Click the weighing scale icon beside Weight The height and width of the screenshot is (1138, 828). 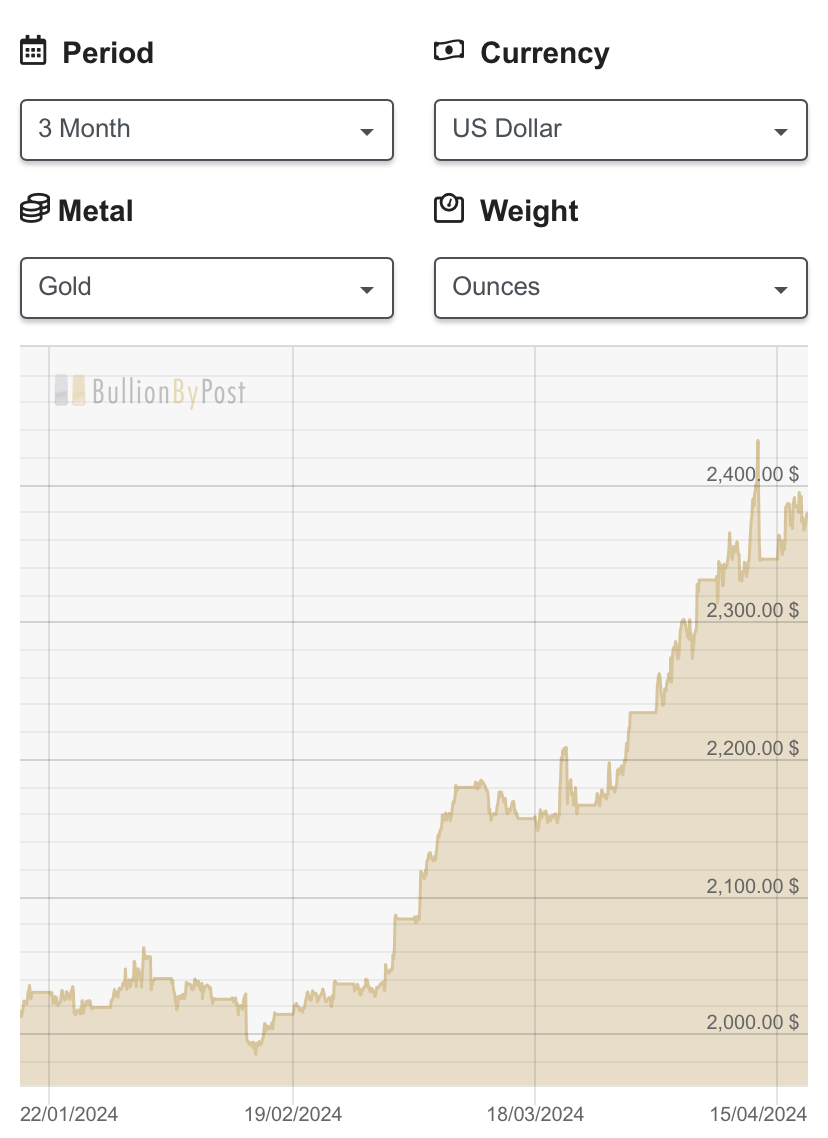pyautogui.click(x=448, y=208)
